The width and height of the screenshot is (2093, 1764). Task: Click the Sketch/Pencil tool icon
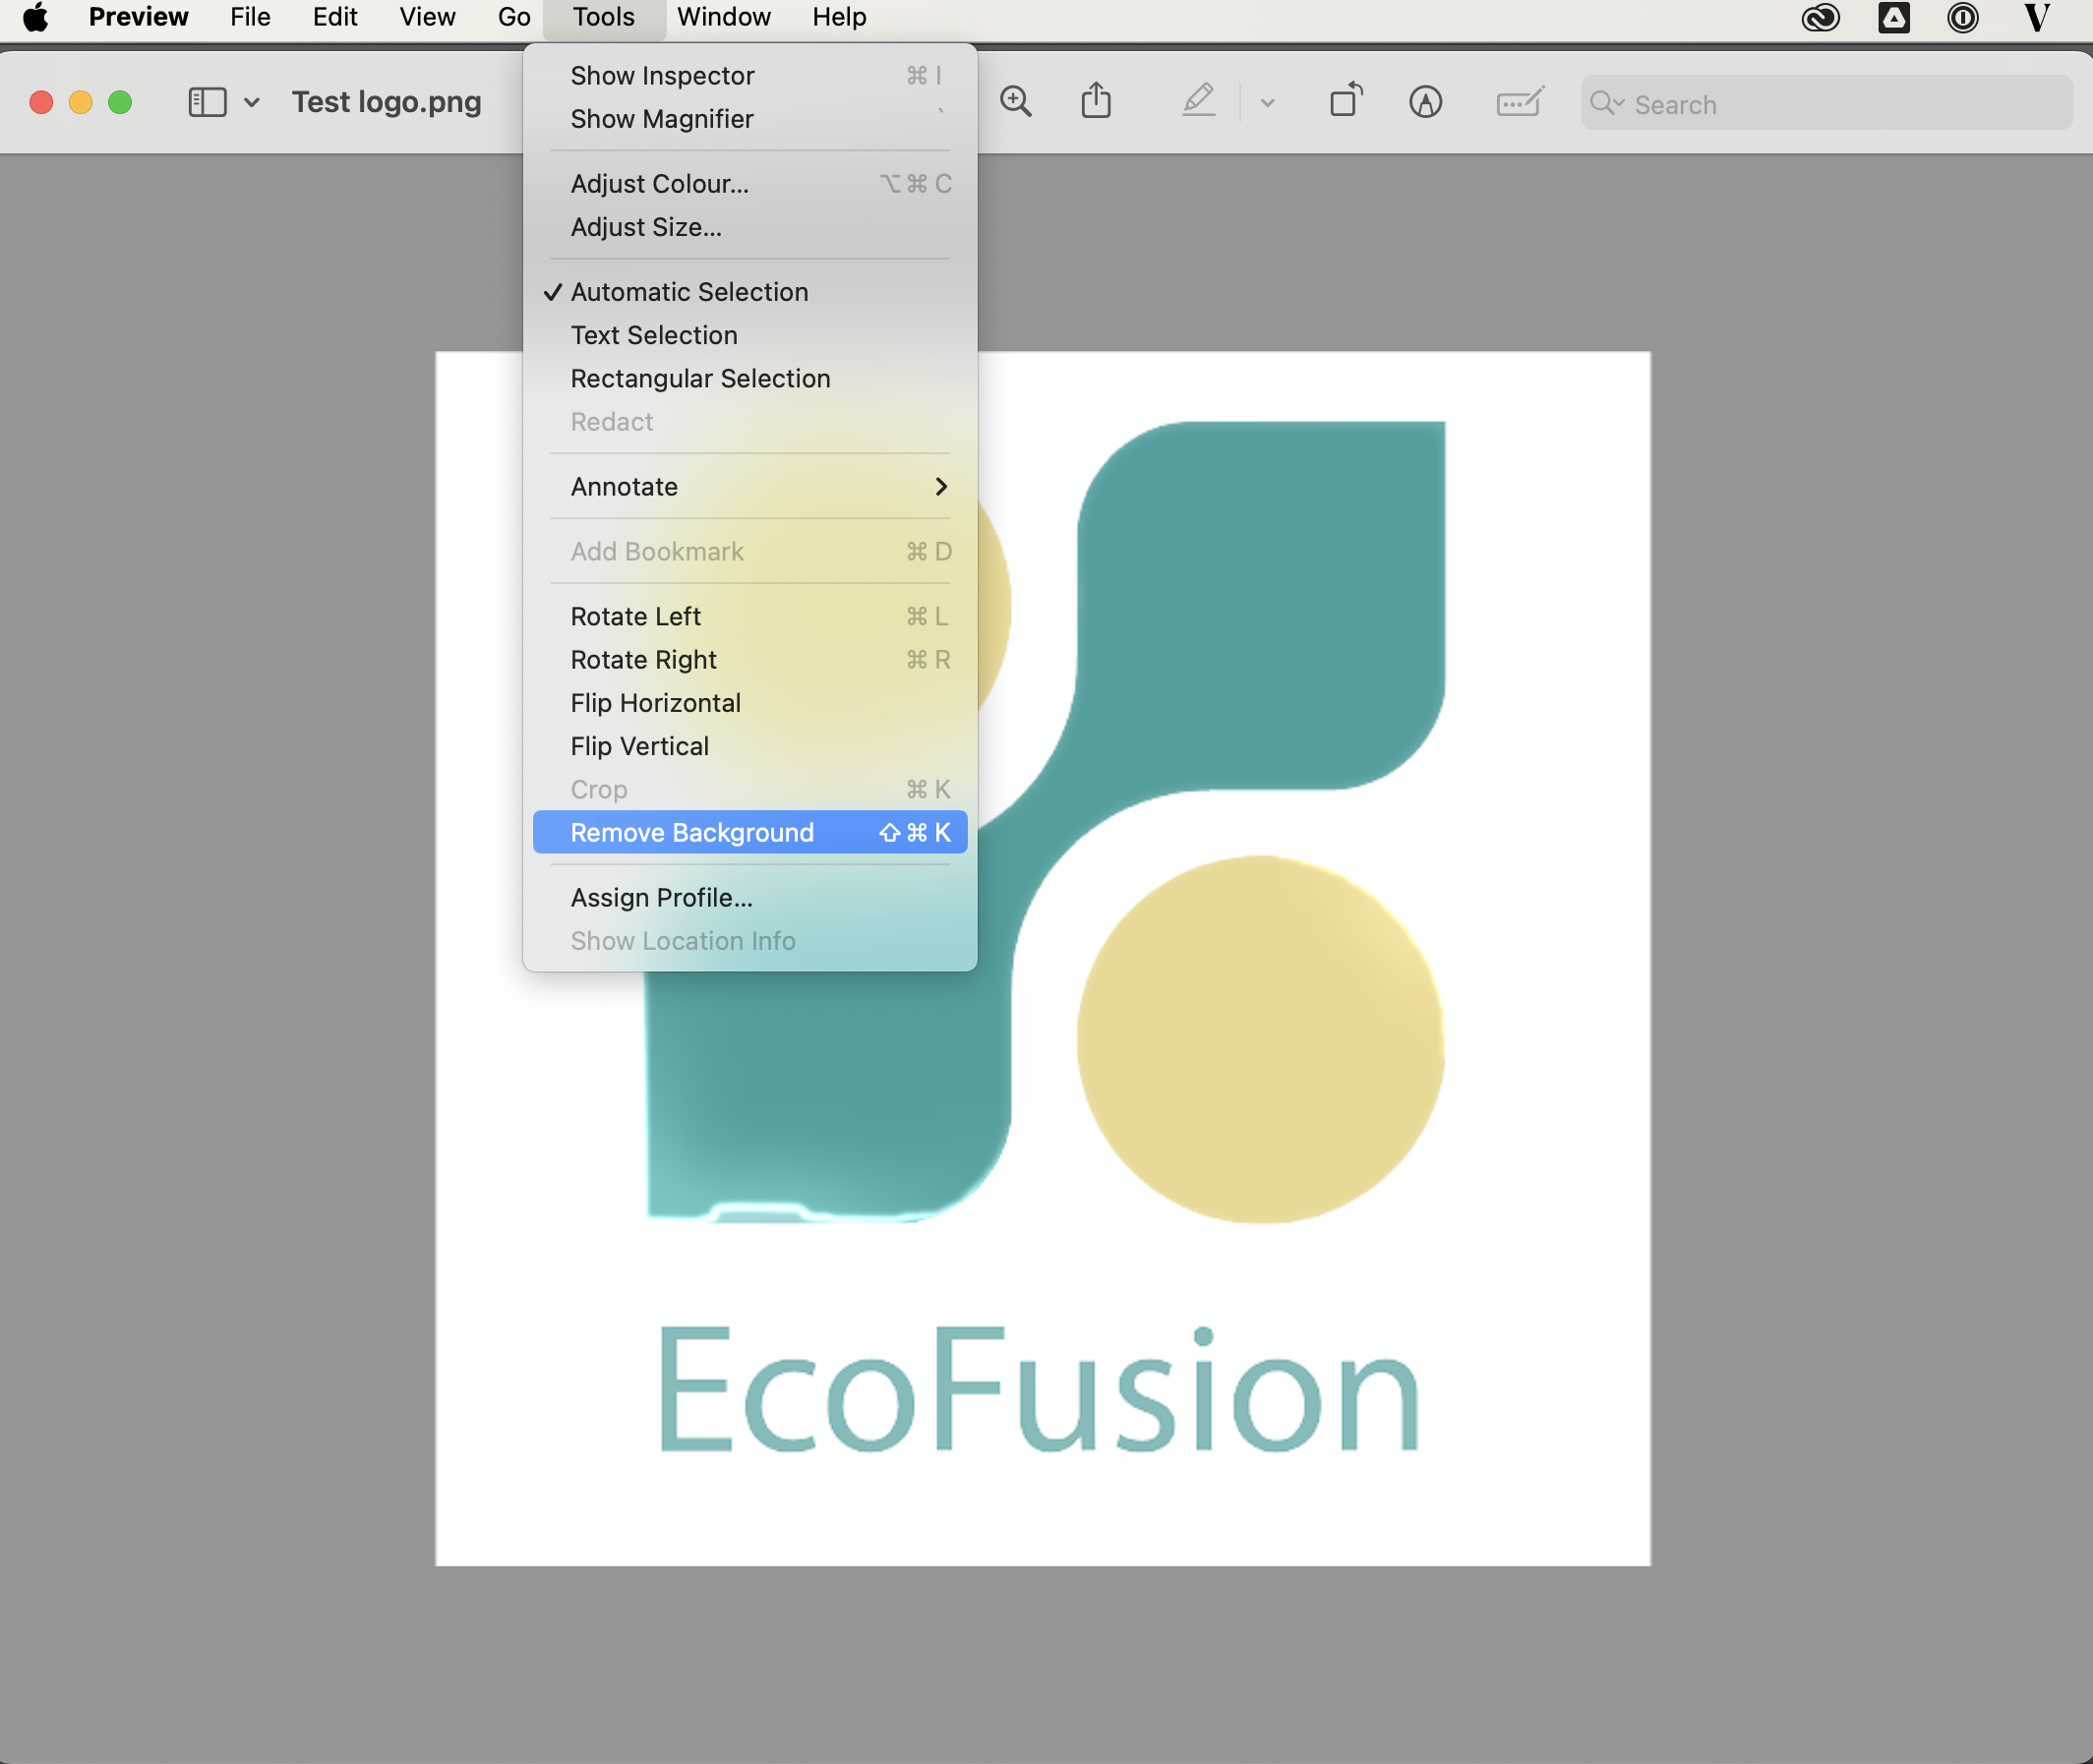(1199, 101)
